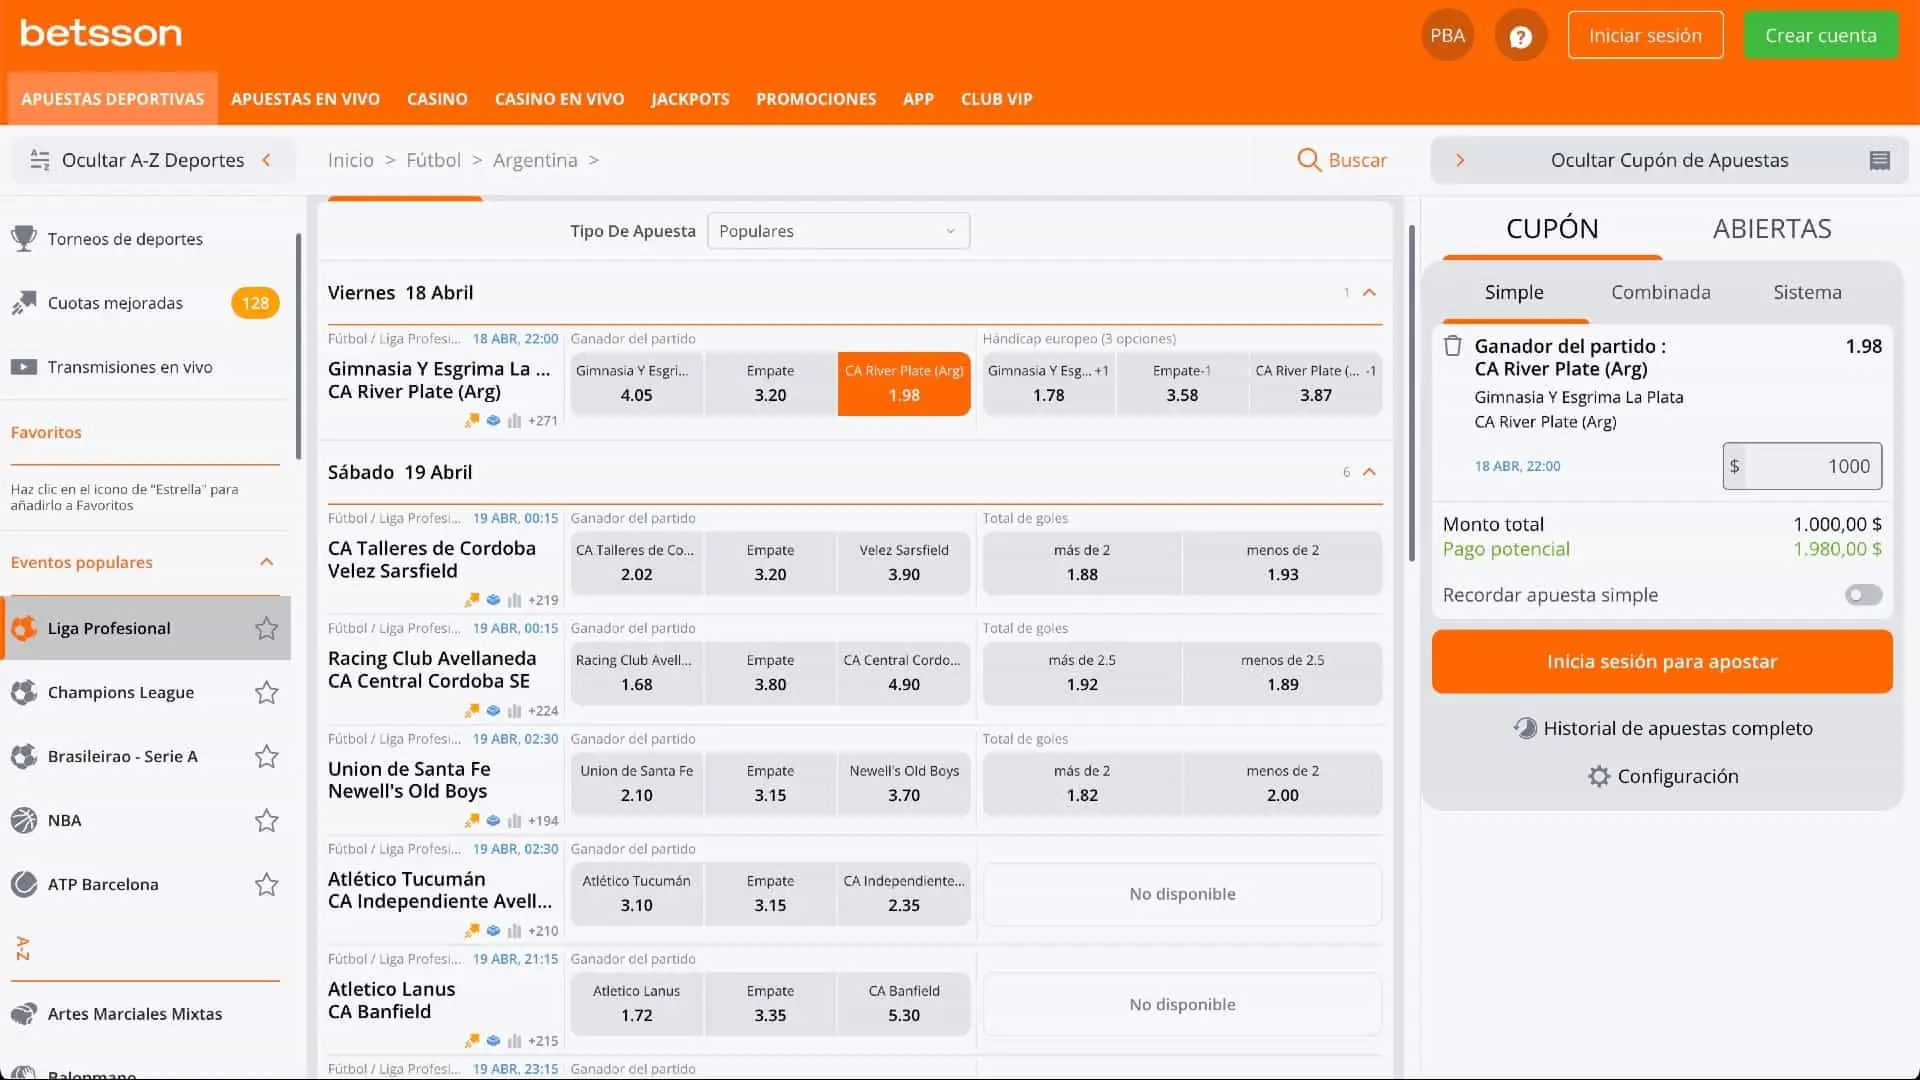The height and width of the screenshot is (1080, 1920).
Task: Switch to the Sistema bet tab
Action: [x=1807, y=292]
